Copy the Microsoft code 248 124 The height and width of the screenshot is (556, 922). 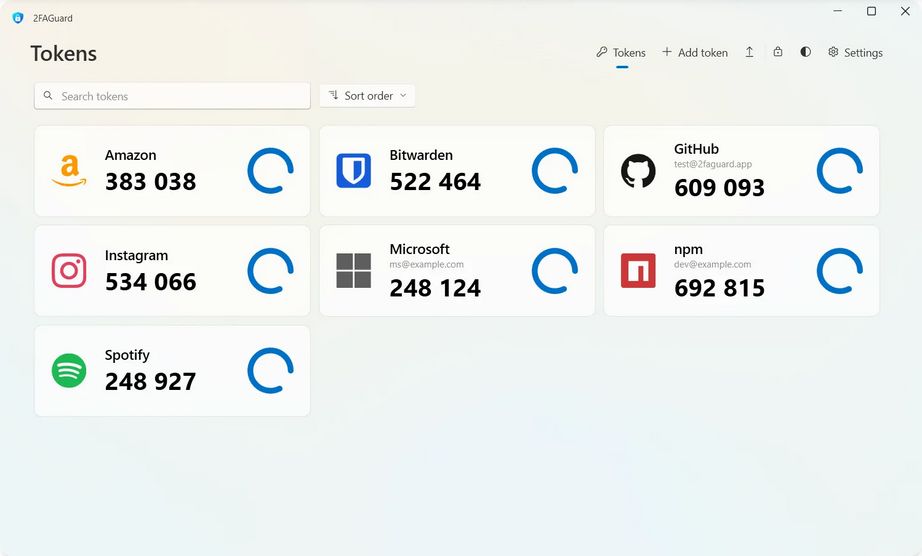435,288
